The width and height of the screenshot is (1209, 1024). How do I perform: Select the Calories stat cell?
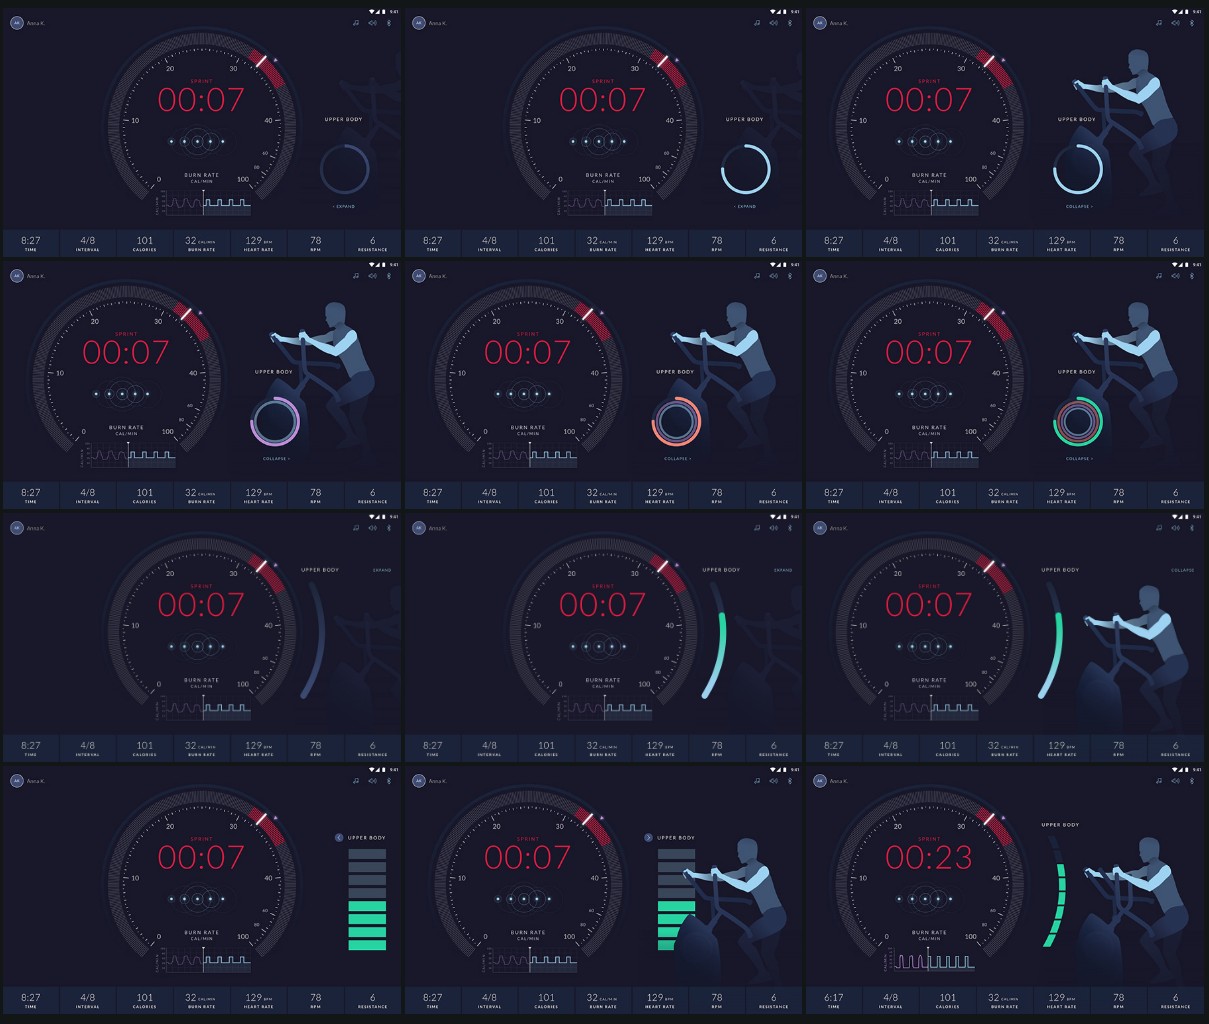click(x=145, y=242)
